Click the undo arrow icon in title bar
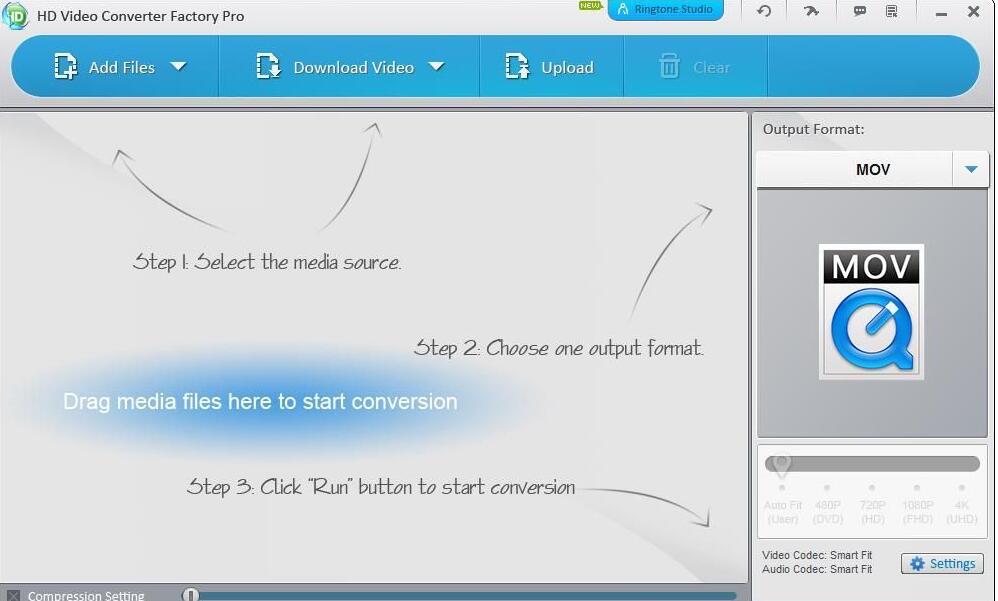The image size is (998, 601). (764, 12)
